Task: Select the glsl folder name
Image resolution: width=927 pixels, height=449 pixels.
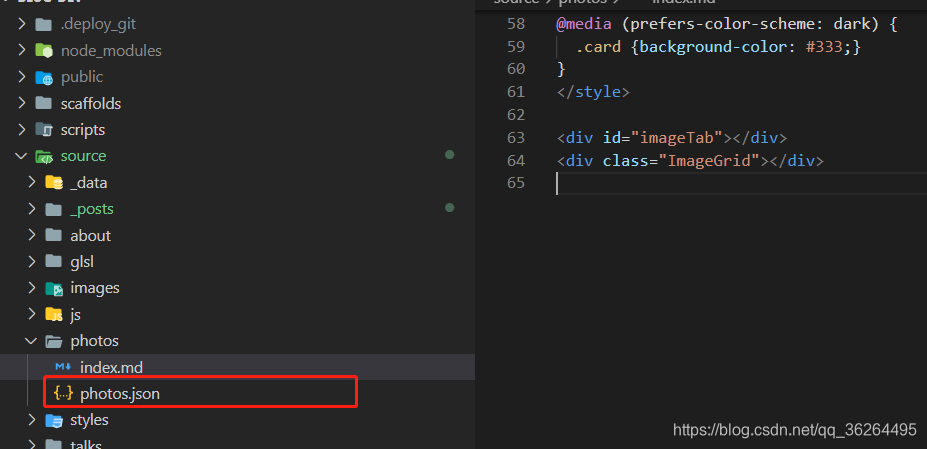Action: click(82, 261)
